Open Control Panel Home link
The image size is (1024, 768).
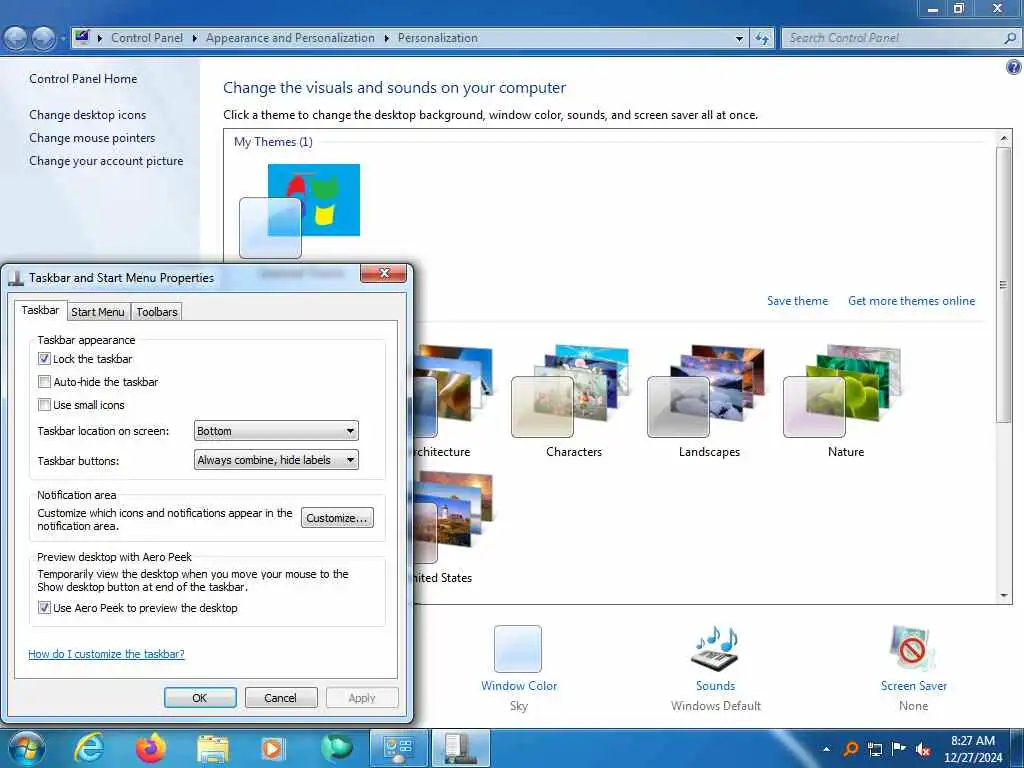pyautogui.click(x=83, y=78)
